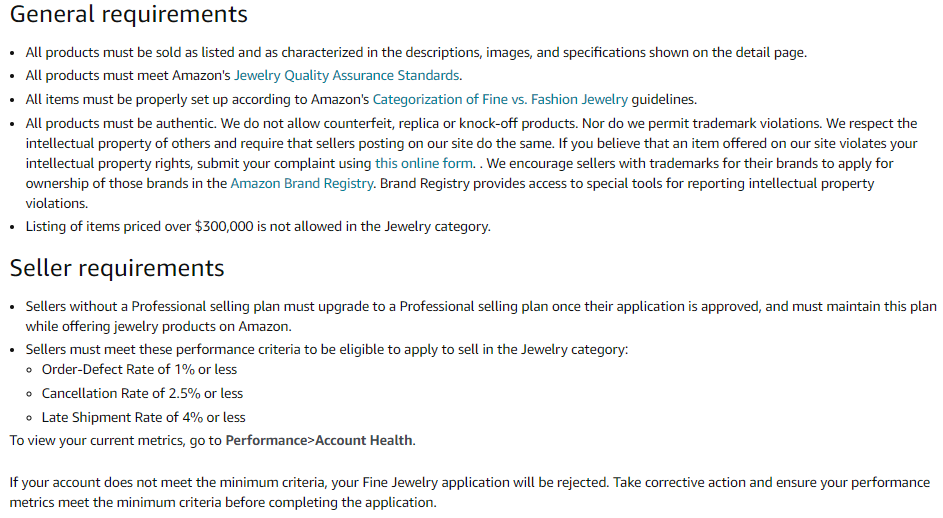This screenshot has width=943, height=518.
Task: Click the Late Shipment Rate of 4% item
Action: pyautogui.click(x=143, y=418)
